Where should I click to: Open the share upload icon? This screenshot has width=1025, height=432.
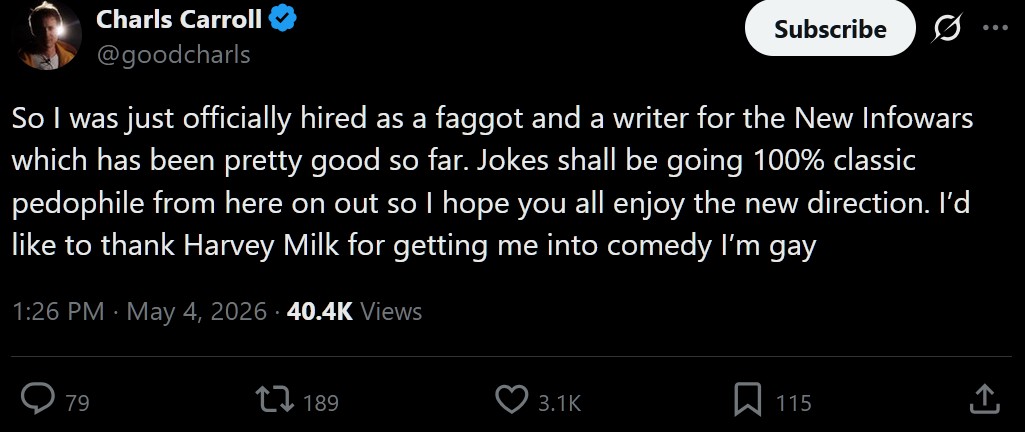pos(984,399)
